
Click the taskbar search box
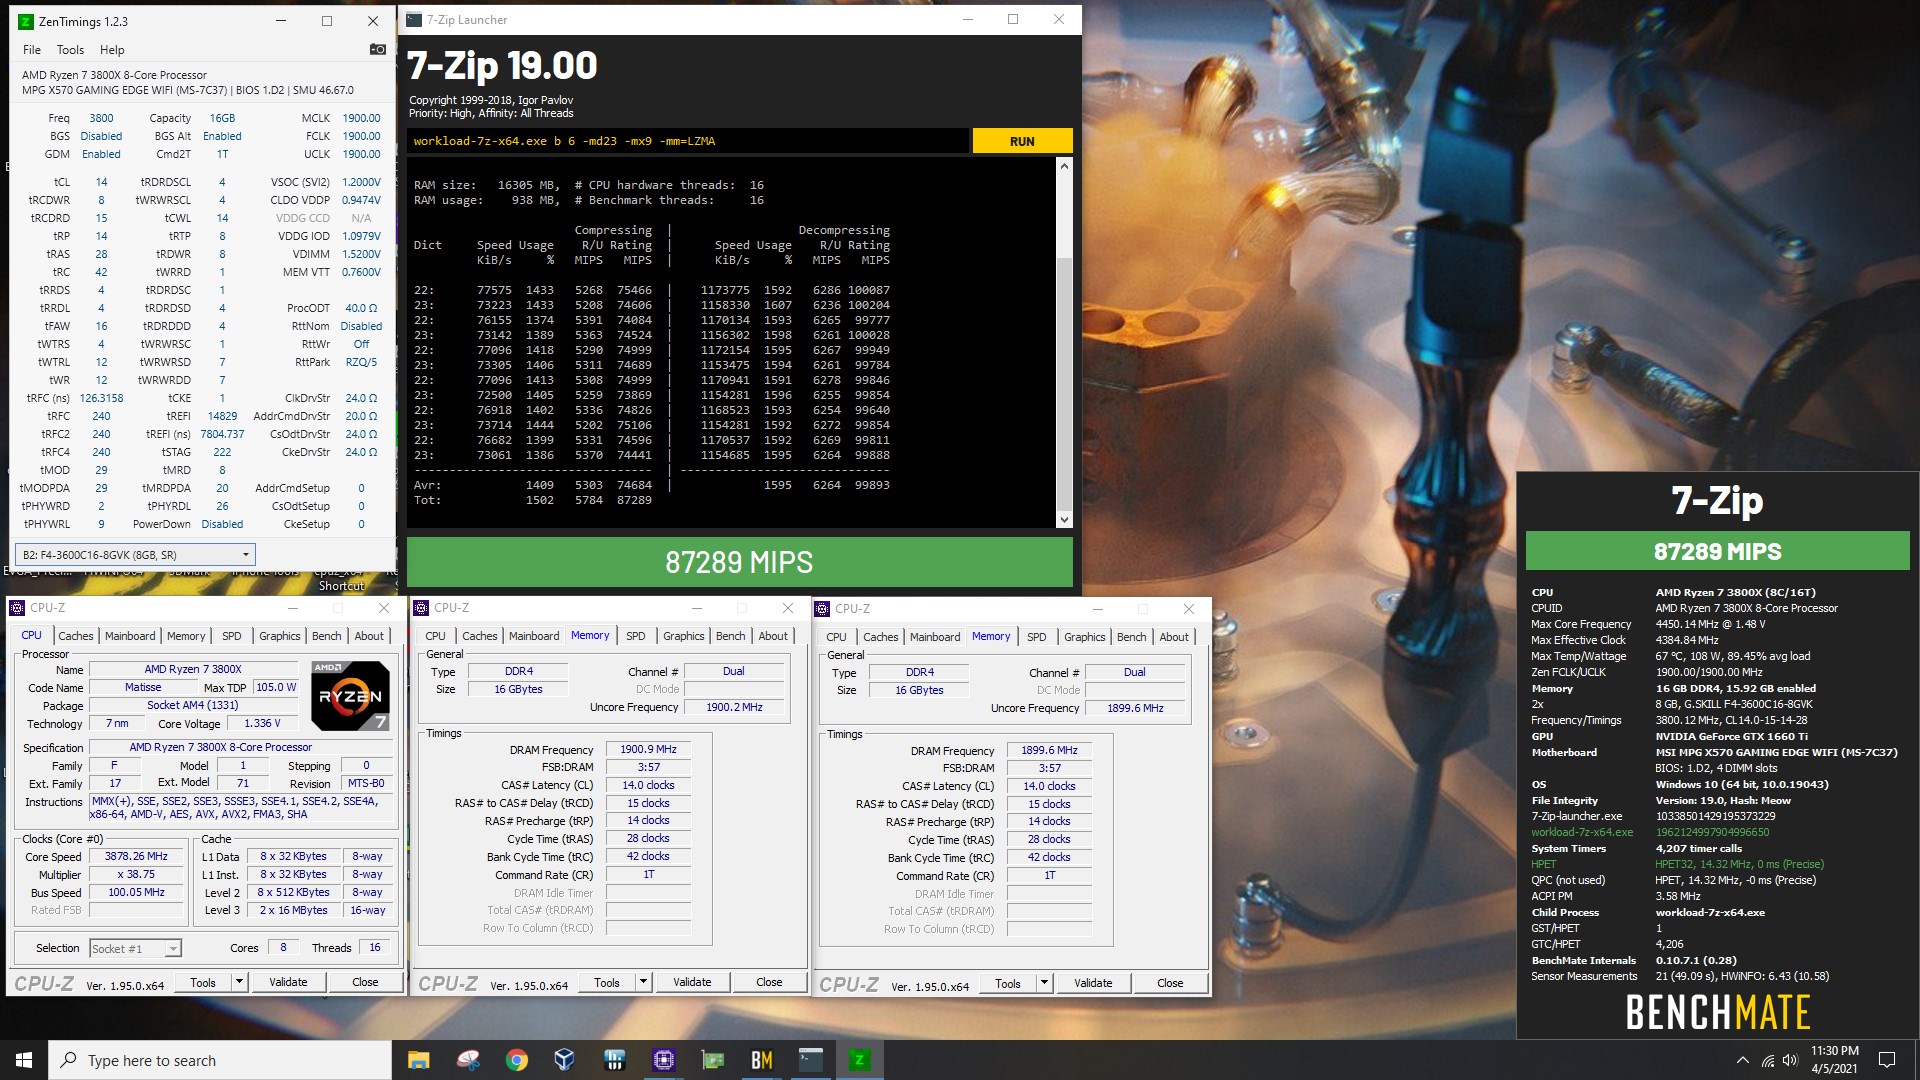tap(220, 1060)
